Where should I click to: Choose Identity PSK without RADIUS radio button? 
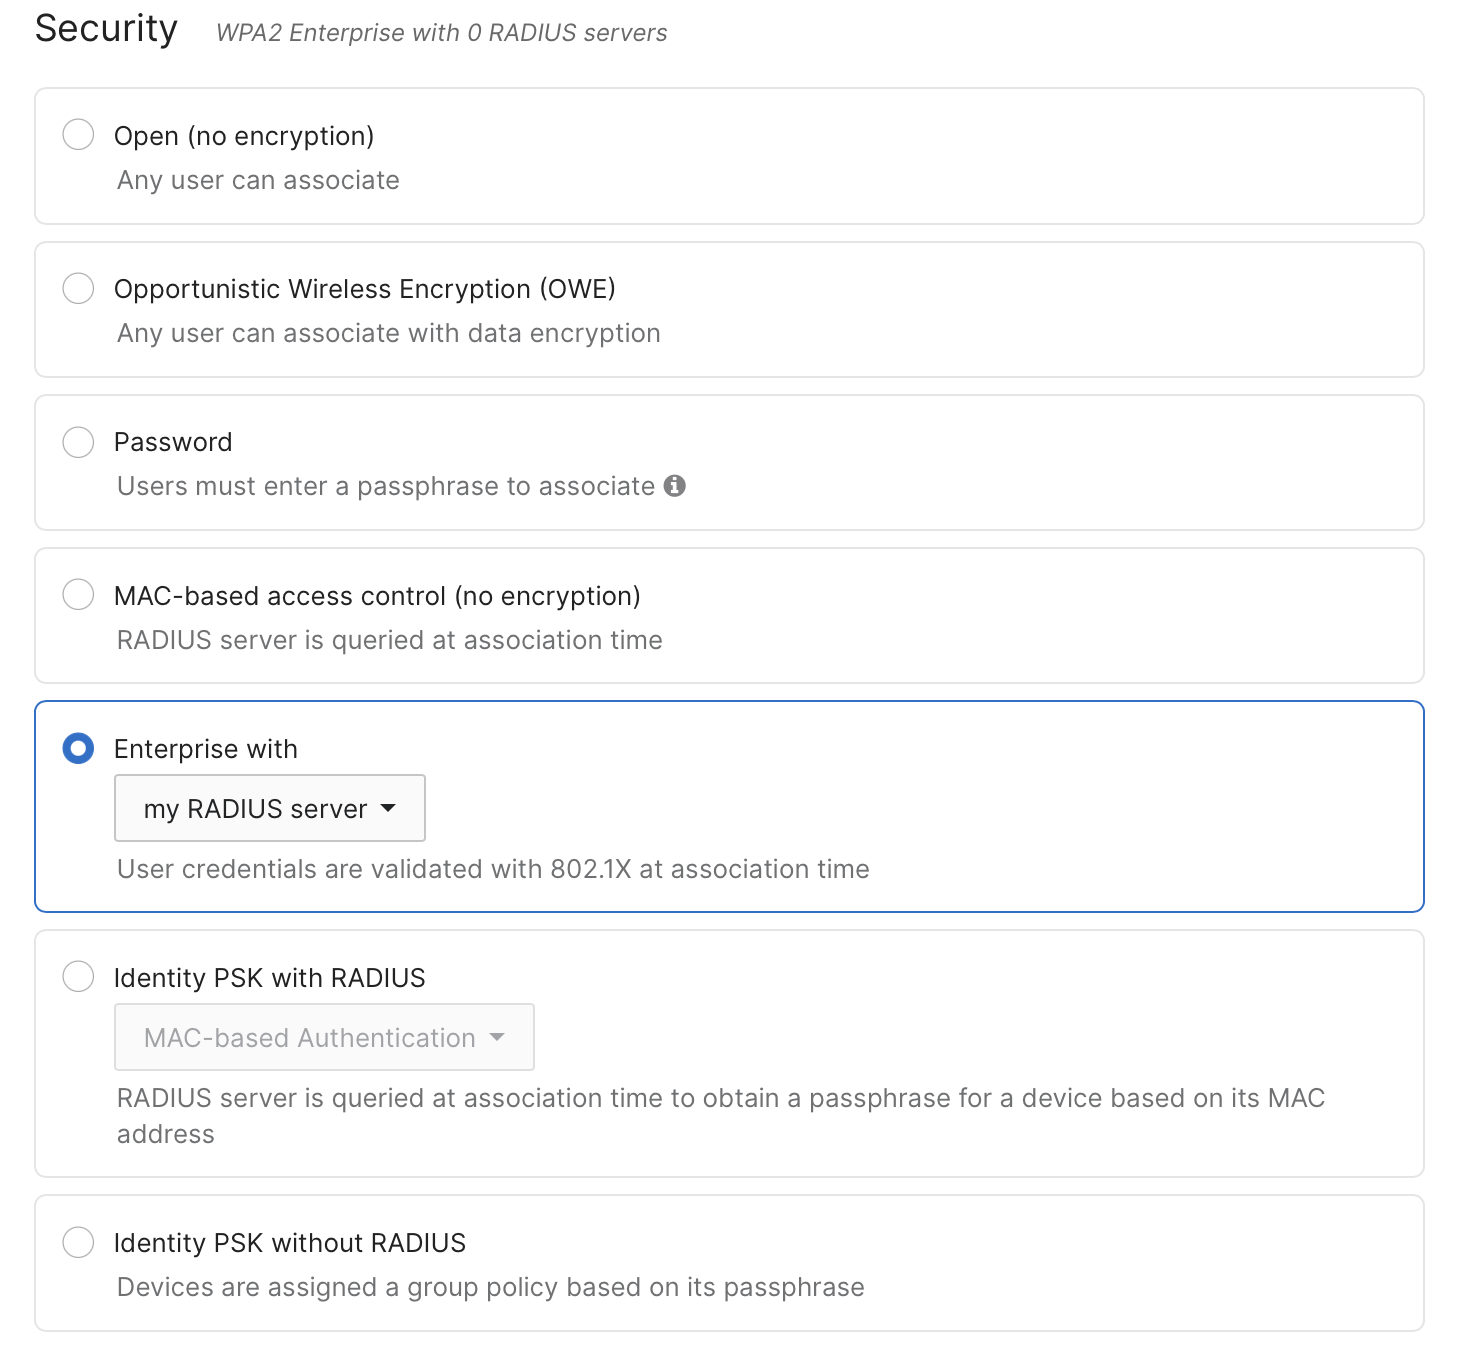coord(78,1242)
